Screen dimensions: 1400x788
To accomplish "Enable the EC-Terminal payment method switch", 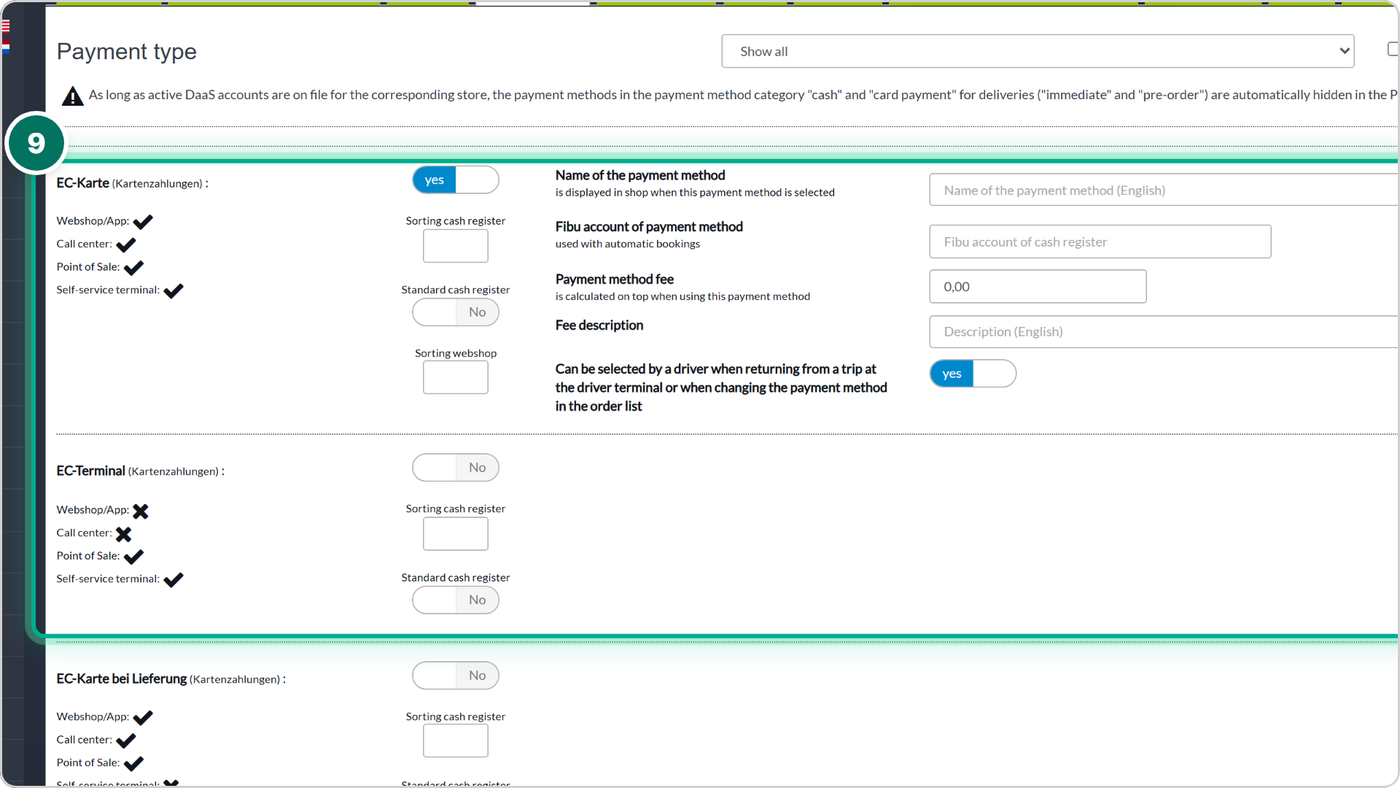I will point(455,467).
